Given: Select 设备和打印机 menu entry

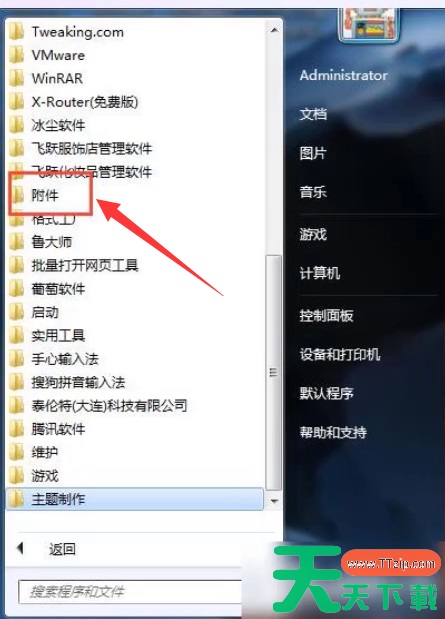Looking at the screenshot, I should click(x=340, y=355).
